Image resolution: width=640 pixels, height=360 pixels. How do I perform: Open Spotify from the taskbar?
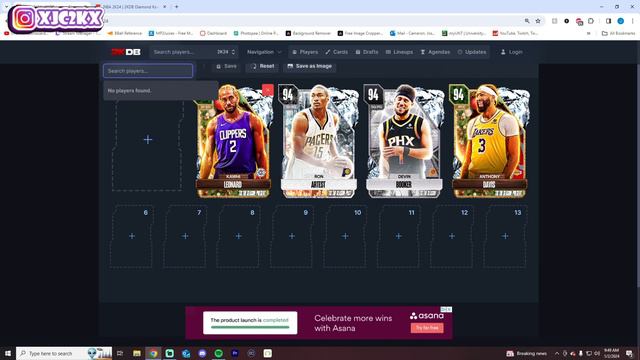point(218,353)
